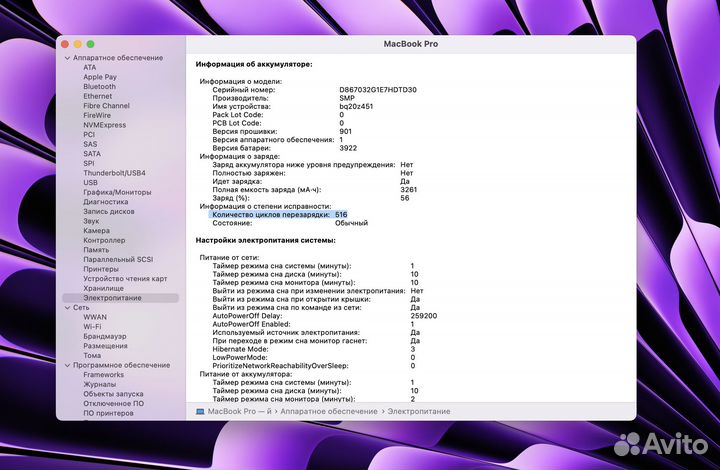Select Wi-Fi under Сеть
Image resolution: width=720 pixels, height=470 pixels.
[x=92, y=326]
